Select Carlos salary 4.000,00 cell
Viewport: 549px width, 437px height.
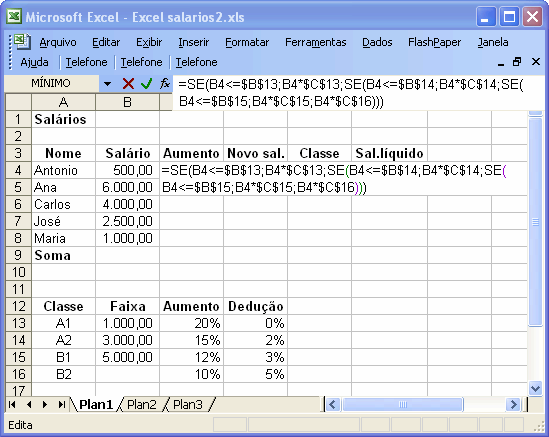tap(127, 204)
